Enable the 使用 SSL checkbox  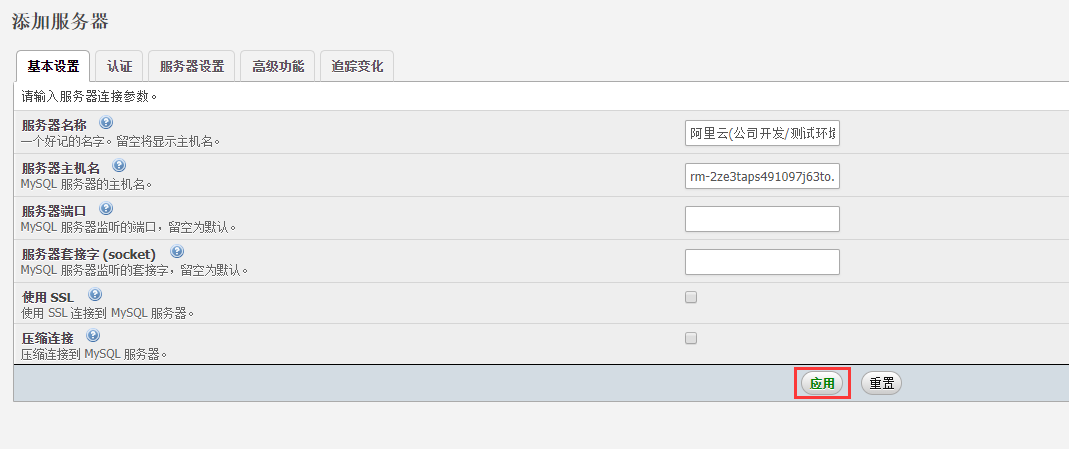[x=691, y=297]
